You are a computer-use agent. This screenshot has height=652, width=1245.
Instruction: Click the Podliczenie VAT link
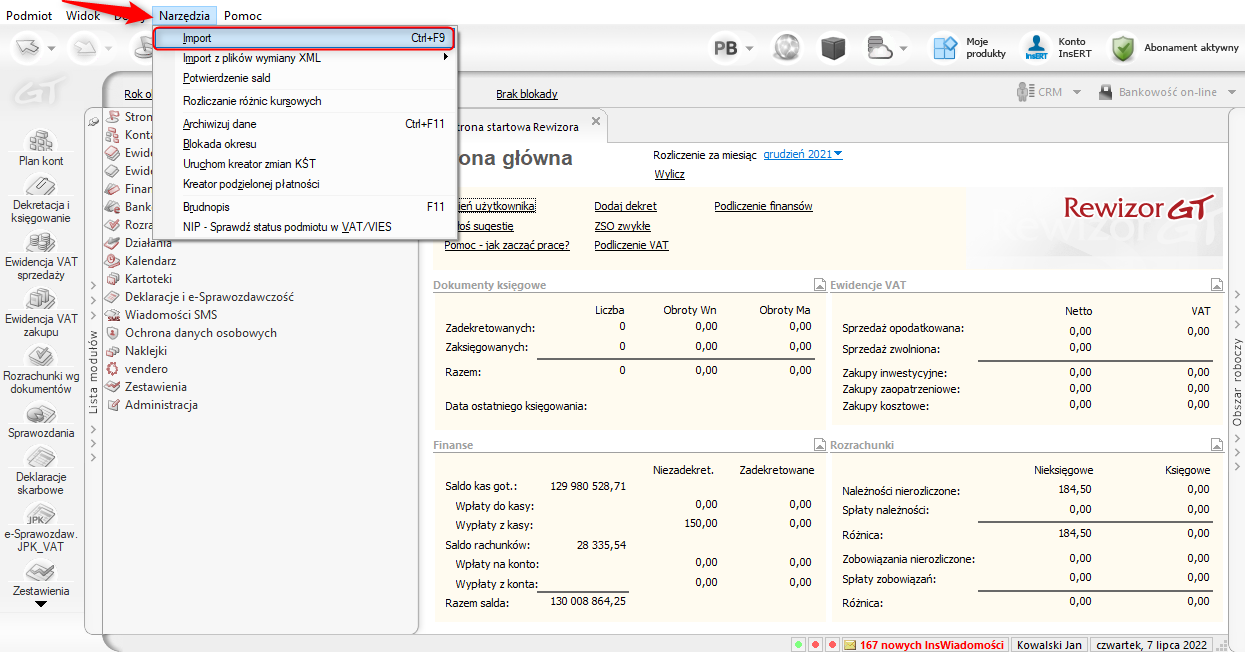(x=631, y=245)
